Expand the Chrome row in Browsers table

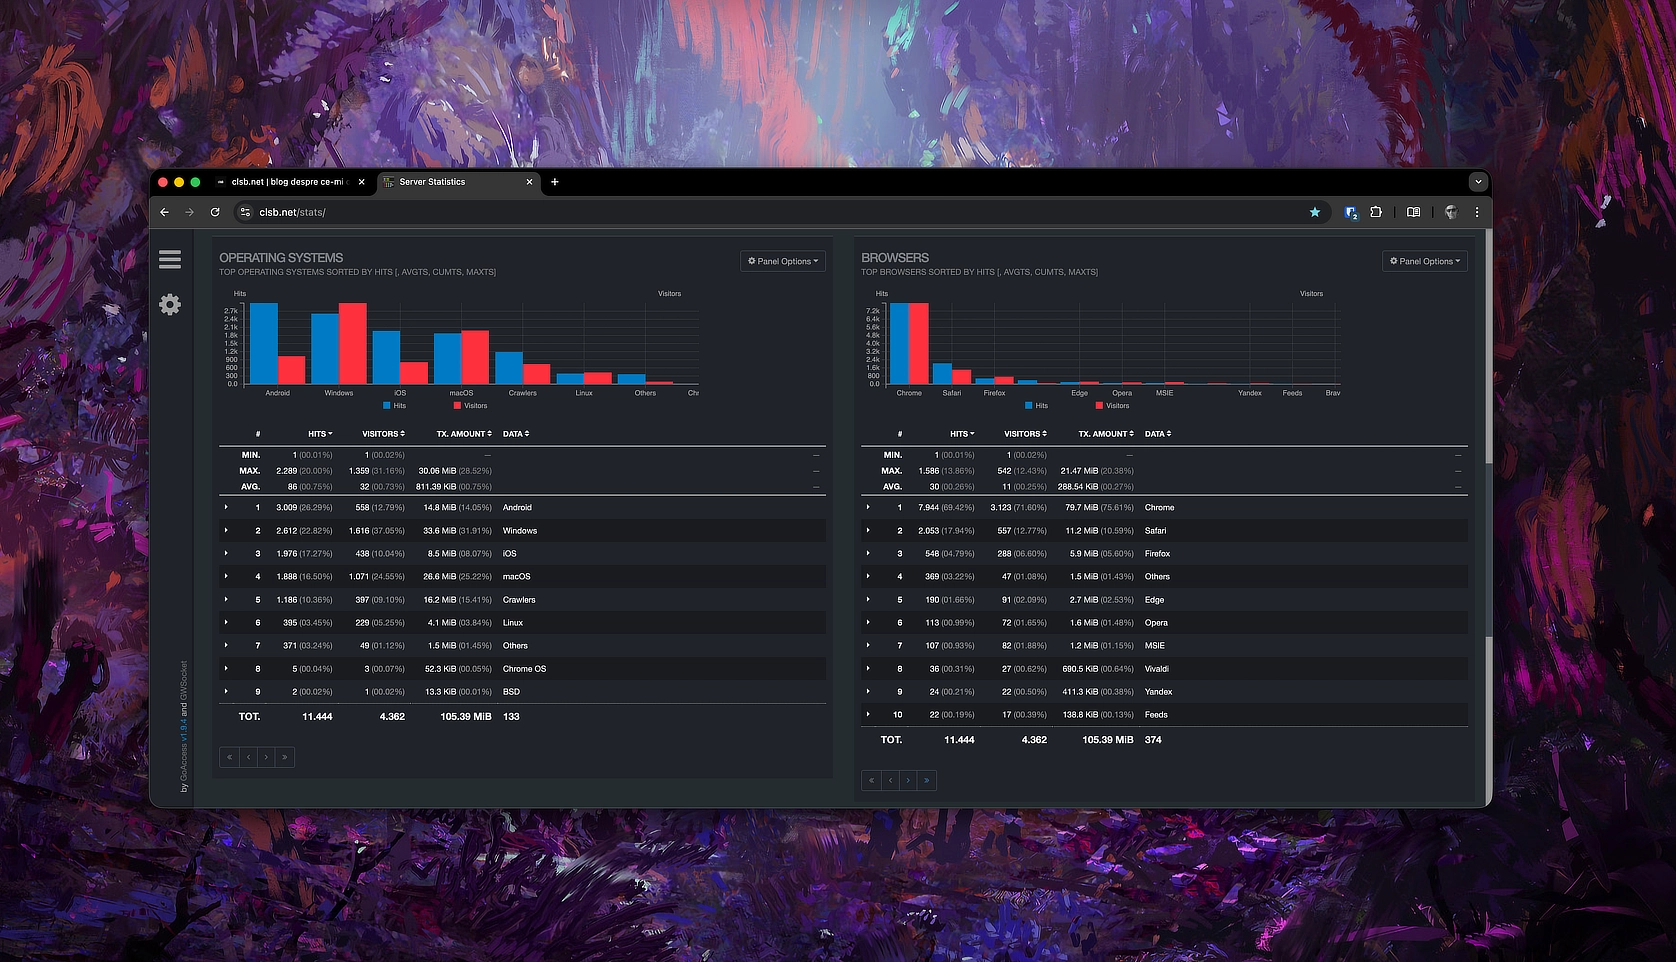click(868, 508)
